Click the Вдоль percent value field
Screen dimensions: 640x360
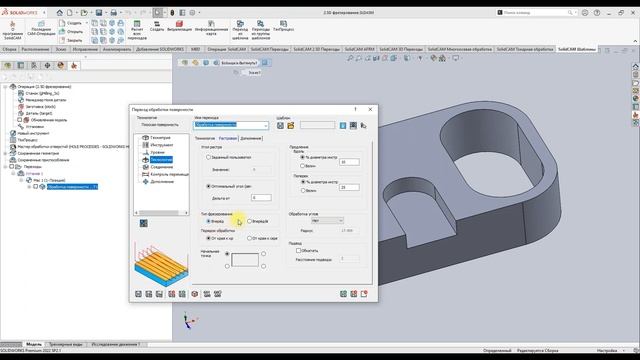coord(349,162)
